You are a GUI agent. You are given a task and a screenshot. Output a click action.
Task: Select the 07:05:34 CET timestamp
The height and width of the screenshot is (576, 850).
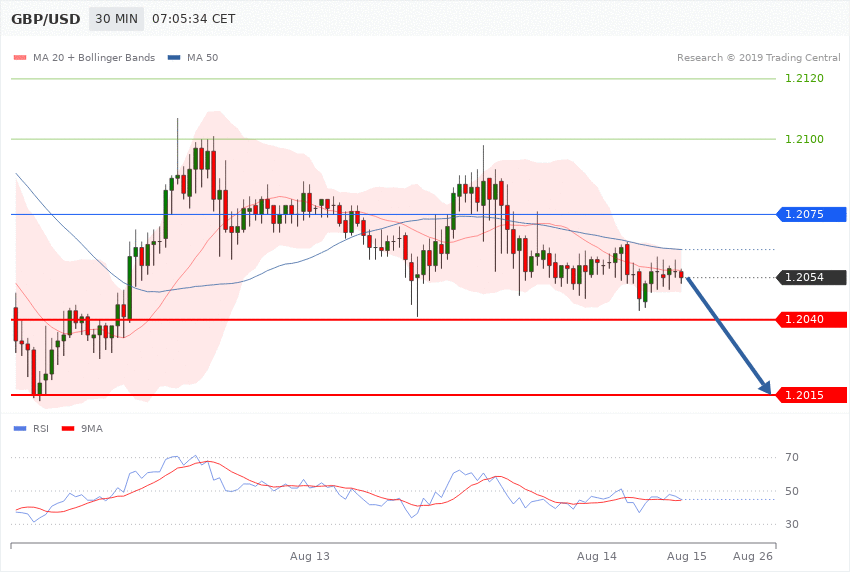[x=194, y=19]
